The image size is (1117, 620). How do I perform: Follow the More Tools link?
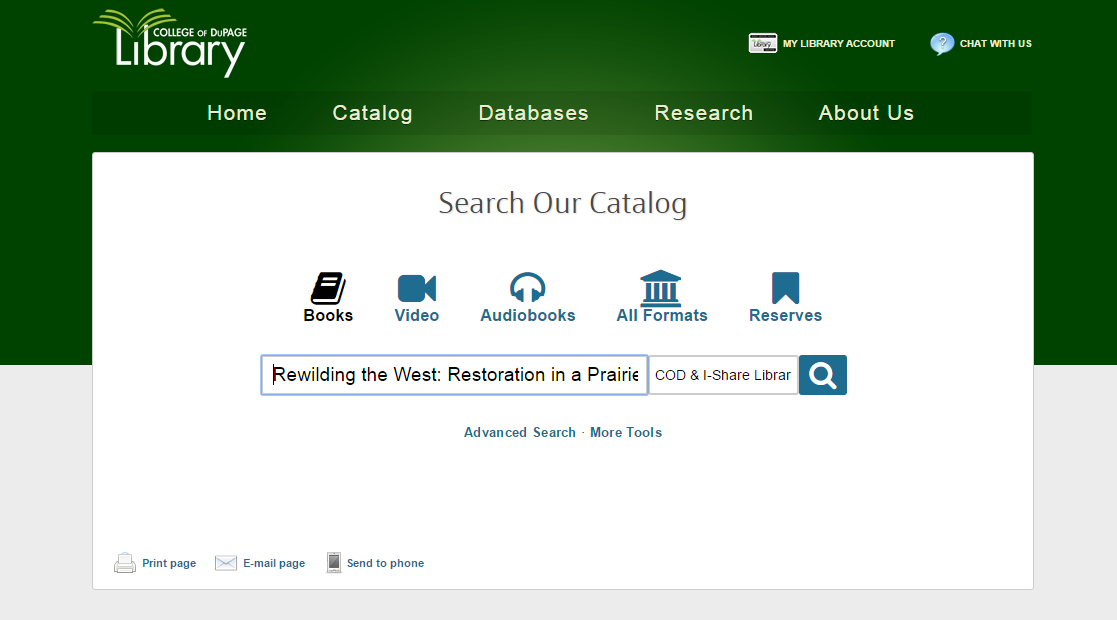coord(626,433)
